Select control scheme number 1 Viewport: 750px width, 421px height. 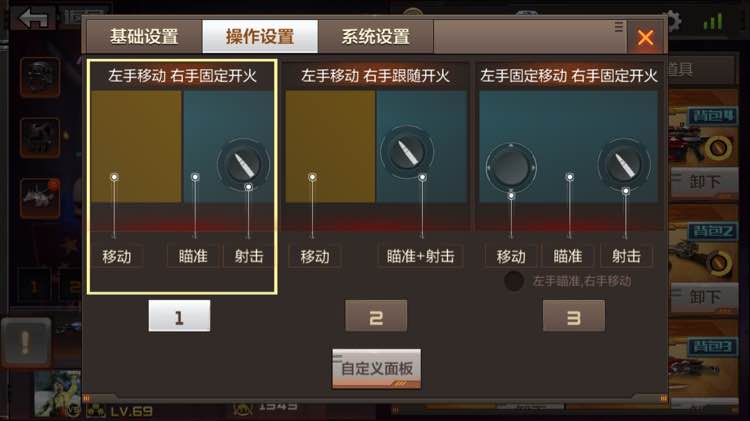(x=179, y=316)
